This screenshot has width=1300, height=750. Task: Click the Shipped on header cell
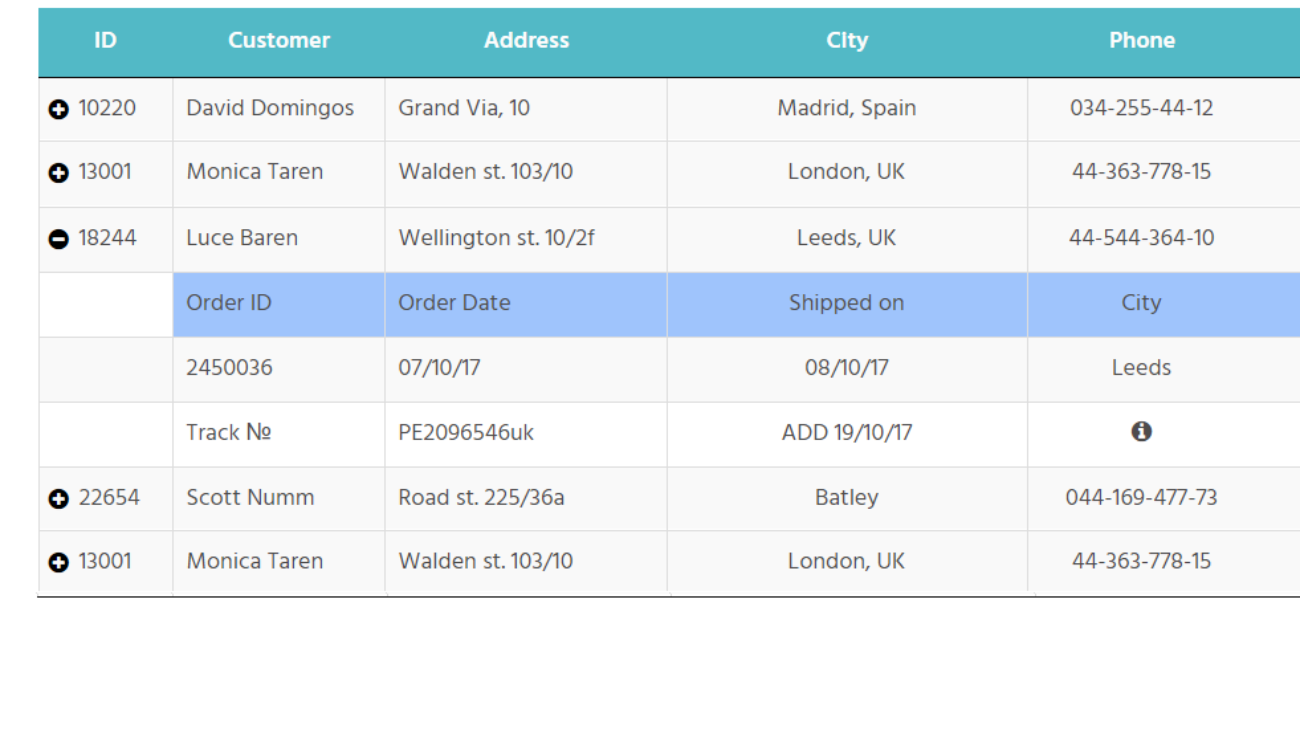pos(846,302)
